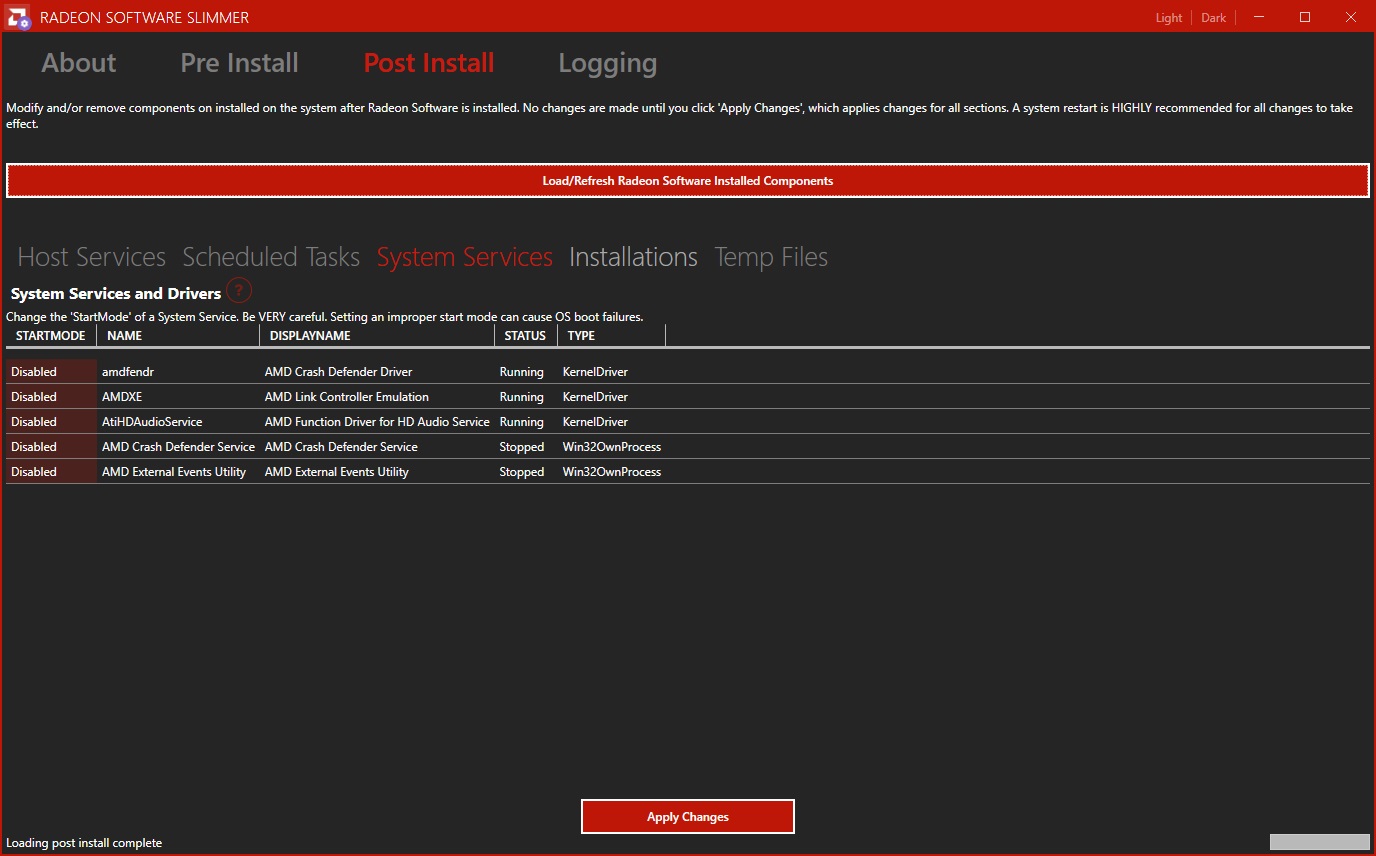Close the Radeon Software Slimmer window
1376x856 pixels.
[x=1350, y=17]
